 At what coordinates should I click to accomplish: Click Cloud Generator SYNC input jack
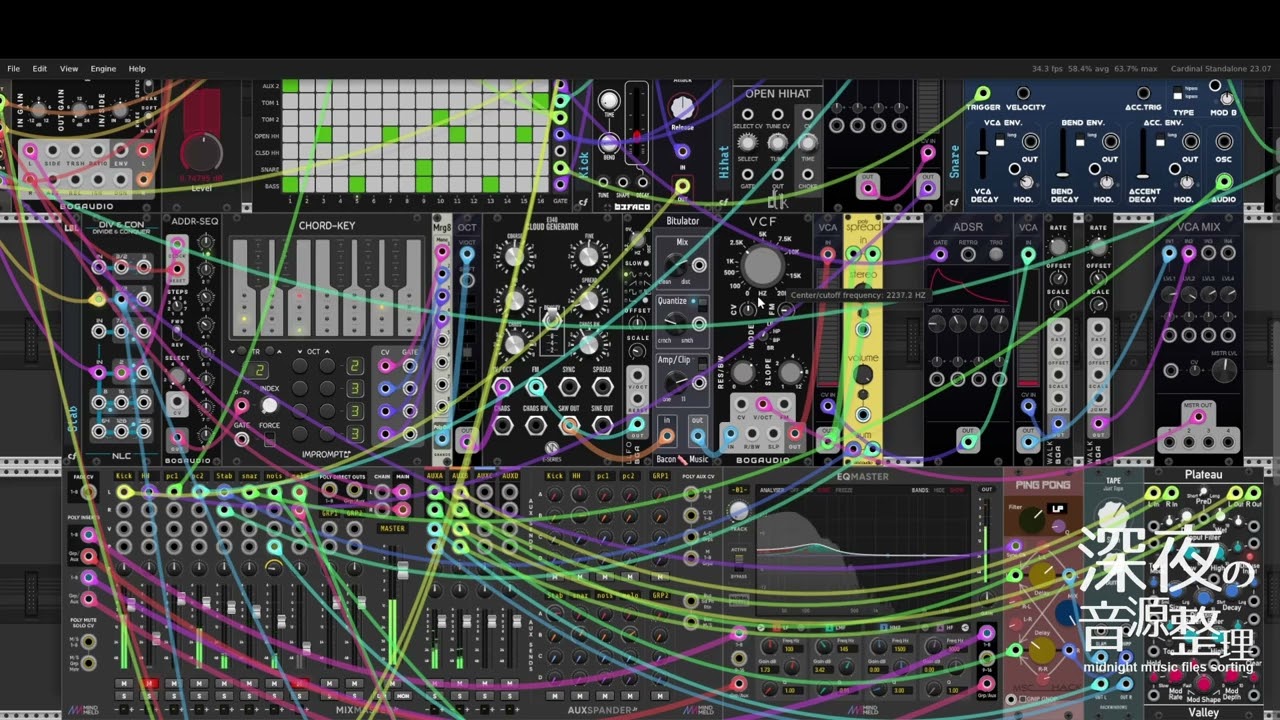(569, 386)
